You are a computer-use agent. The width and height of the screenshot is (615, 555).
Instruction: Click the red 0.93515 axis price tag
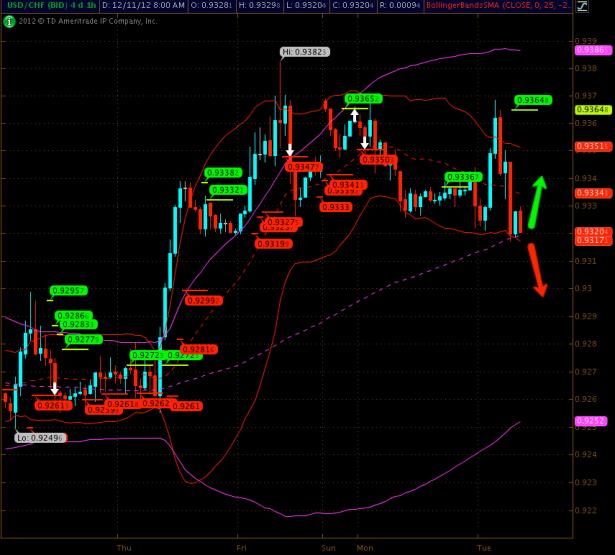pos(593,146)
